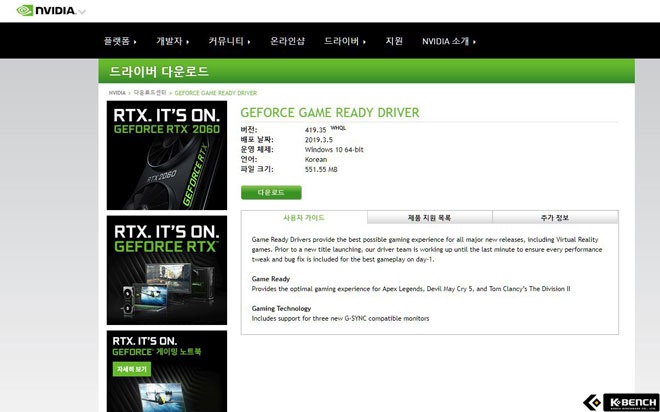The image size is (660, 412).
Task: Click the version number 419.35
Action: [316, 130]
